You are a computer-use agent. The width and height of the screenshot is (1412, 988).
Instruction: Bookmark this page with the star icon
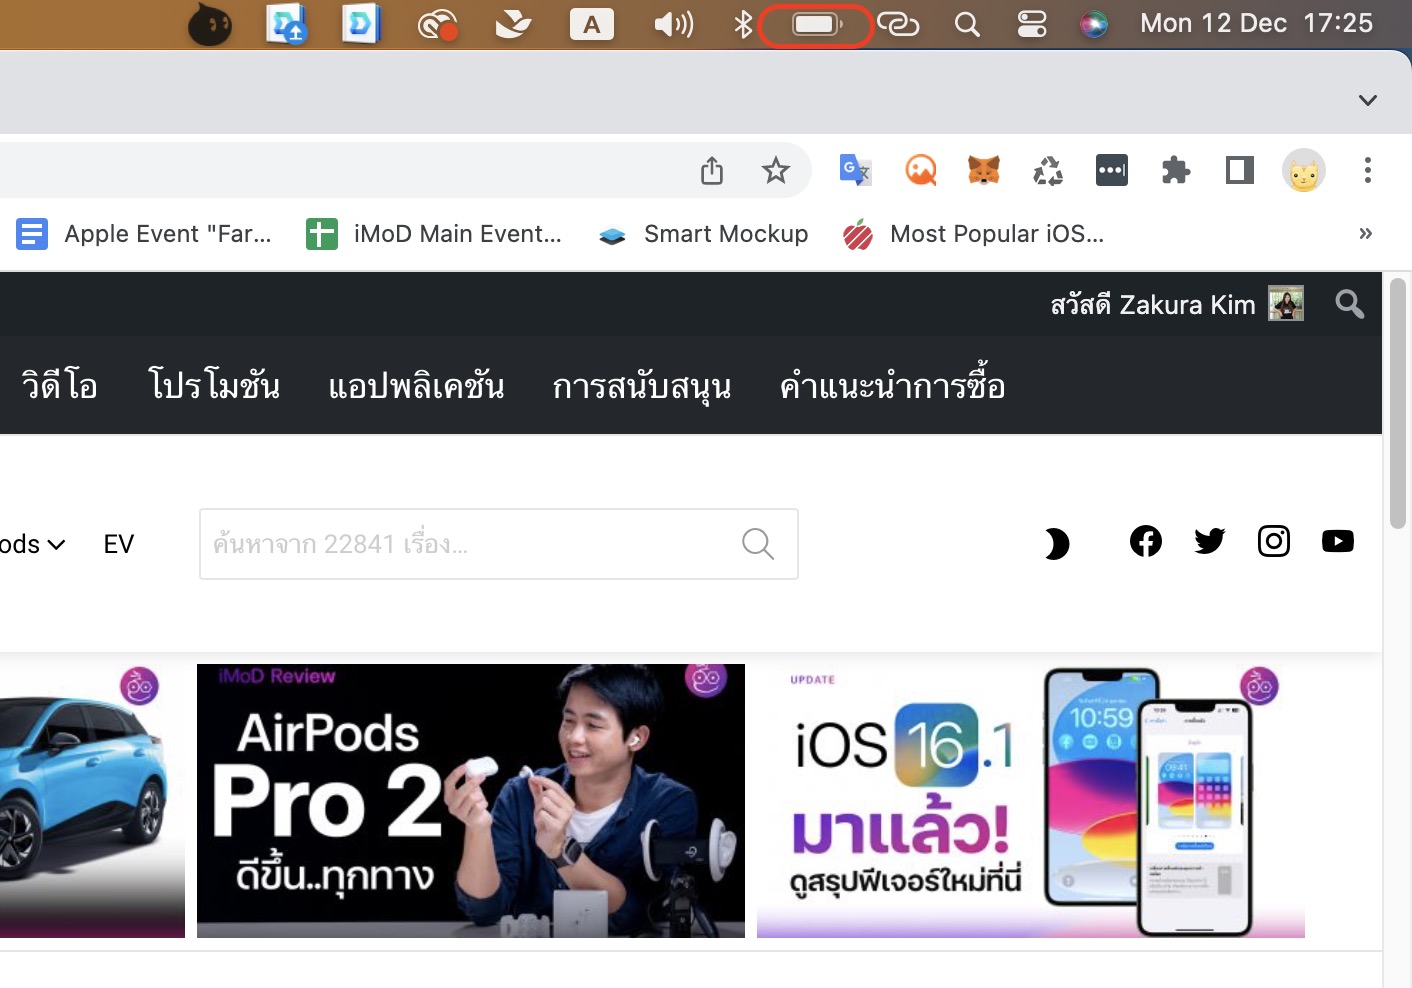point(775,171)
